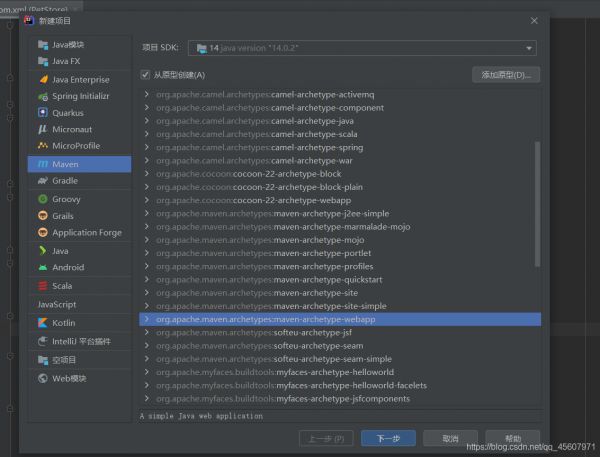Select maven-archetype-site-simple row
The height and width of the screenshot is (457, 600).
coord(340,306)
